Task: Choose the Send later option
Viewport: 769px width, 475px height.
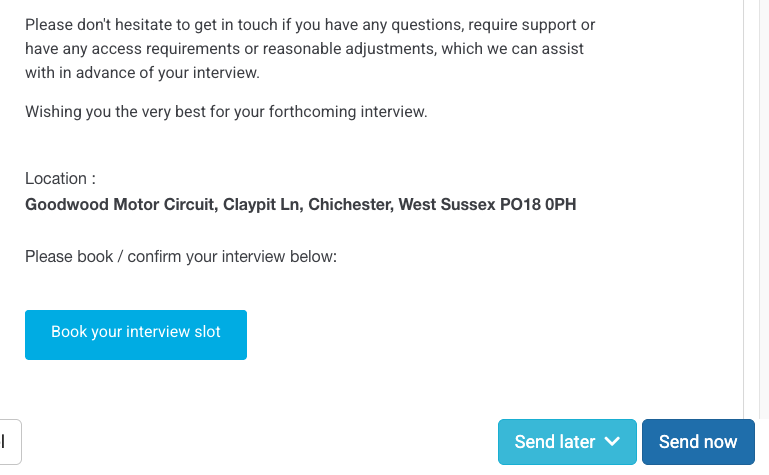Action: (555, 442)
